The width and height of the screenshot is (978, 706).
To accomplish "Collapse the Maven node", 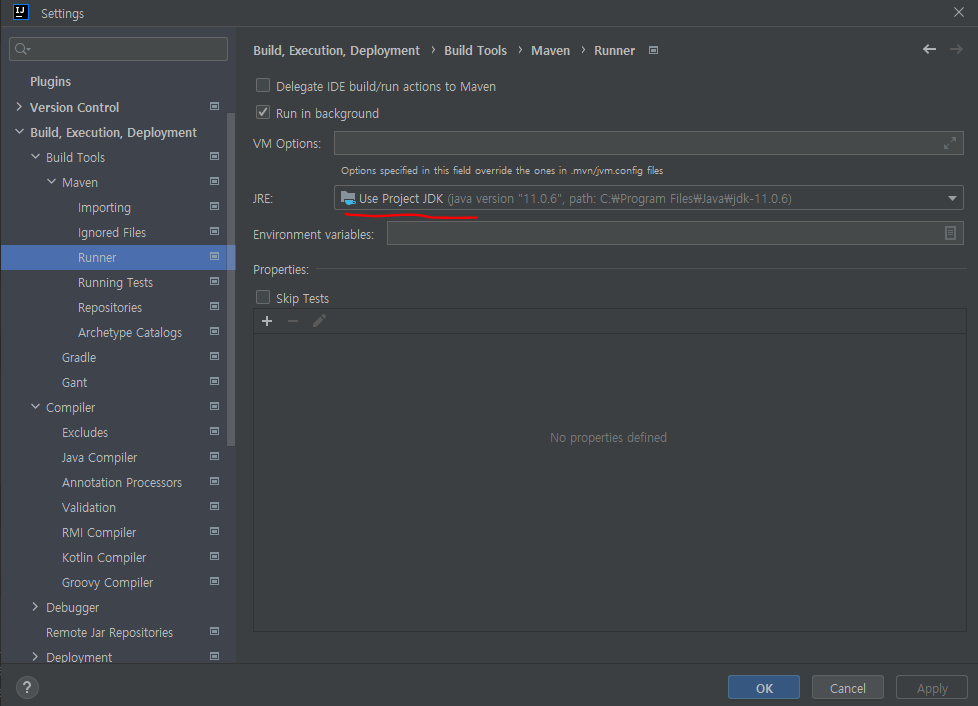I will click(x=51, y=181).
